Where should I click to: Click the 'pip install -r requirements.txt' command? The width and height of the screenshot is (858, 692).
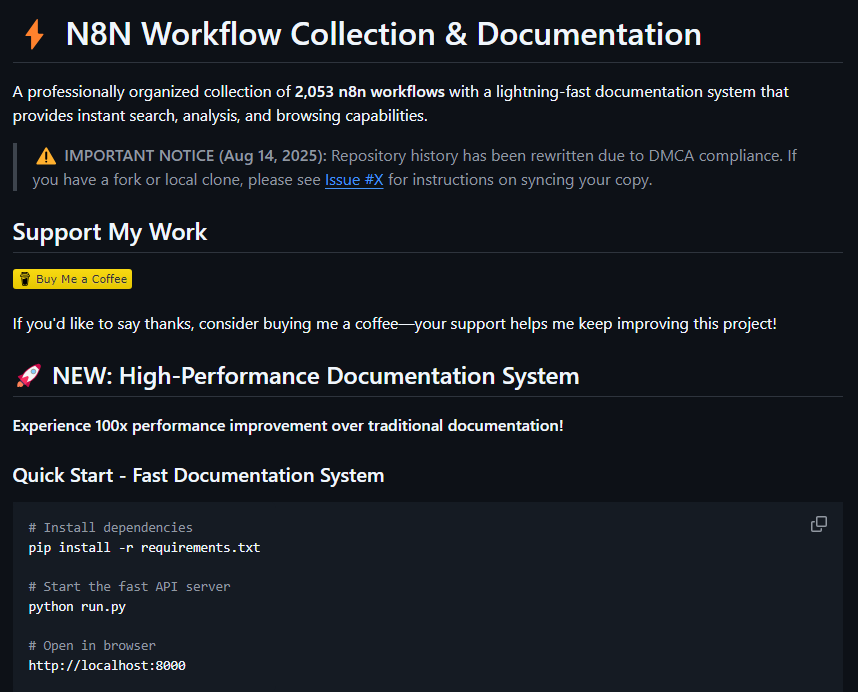tap(144, 548)
